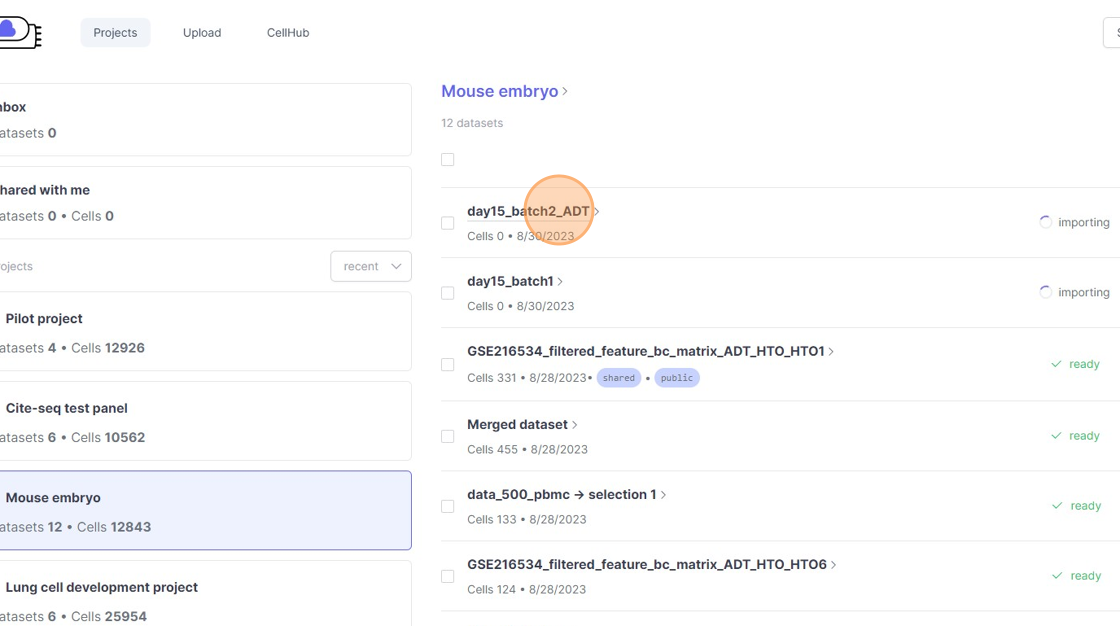
Task: Toggle the select-all datasets checkbox
Action: [x=447, y=160]
